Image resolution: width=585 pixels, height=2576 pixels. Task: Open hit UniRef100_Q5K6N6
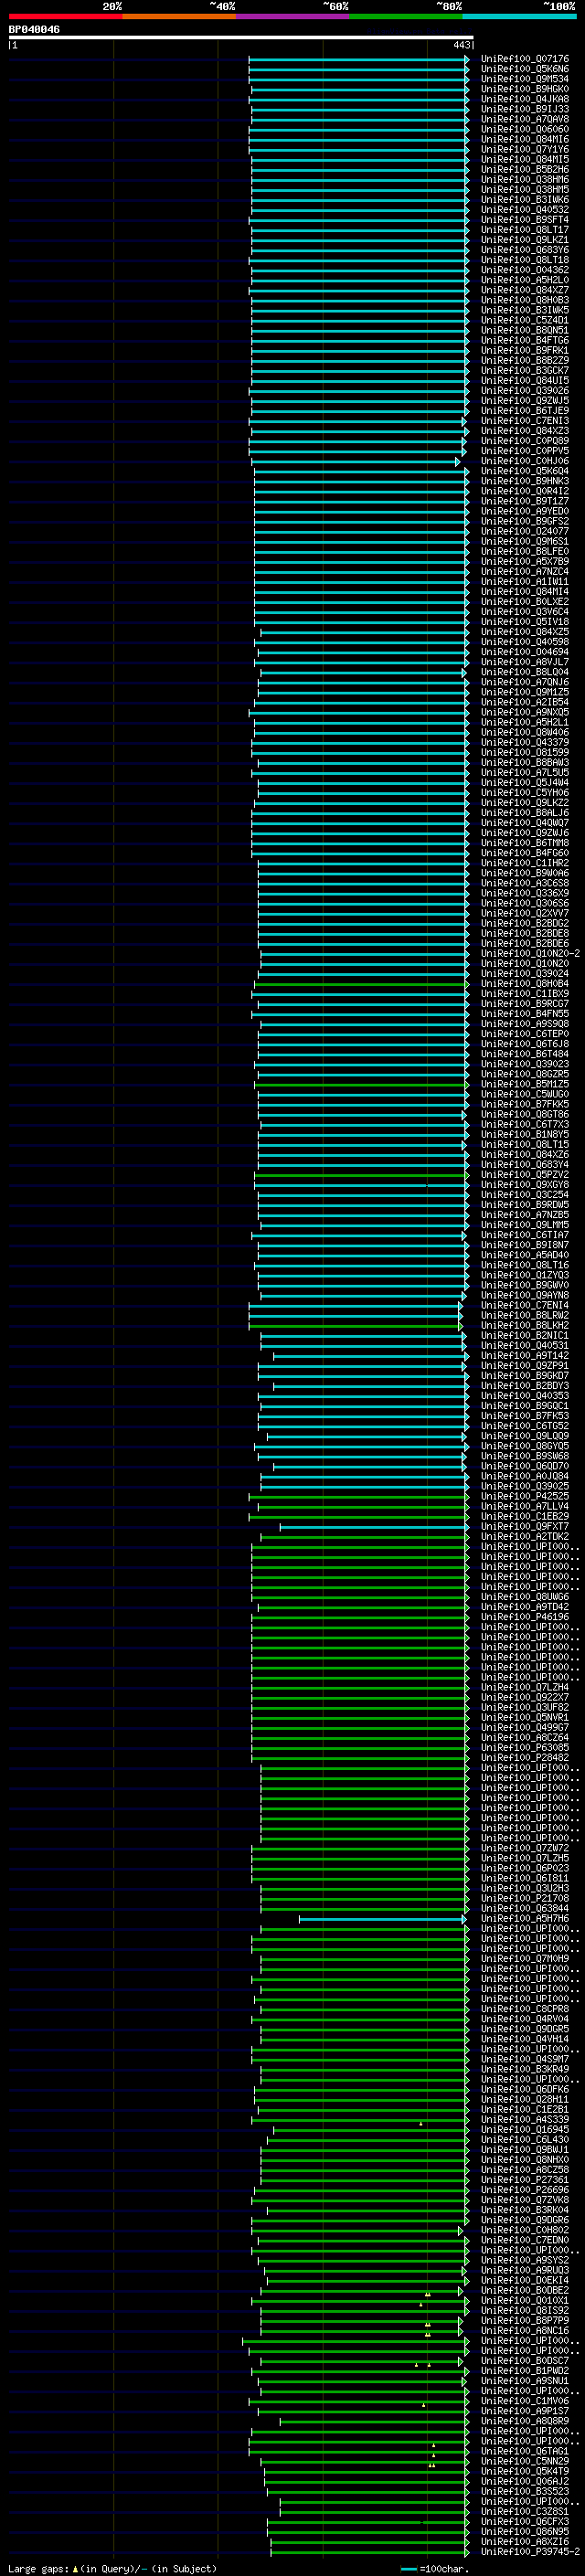[525, 69]
